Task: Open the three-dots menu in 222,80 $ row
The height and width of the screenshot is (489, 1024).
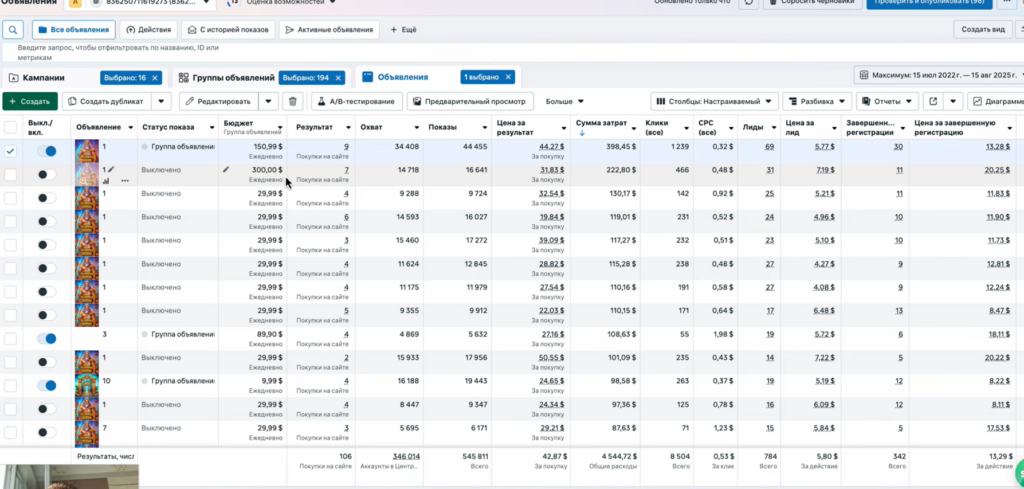Action: 125,180
